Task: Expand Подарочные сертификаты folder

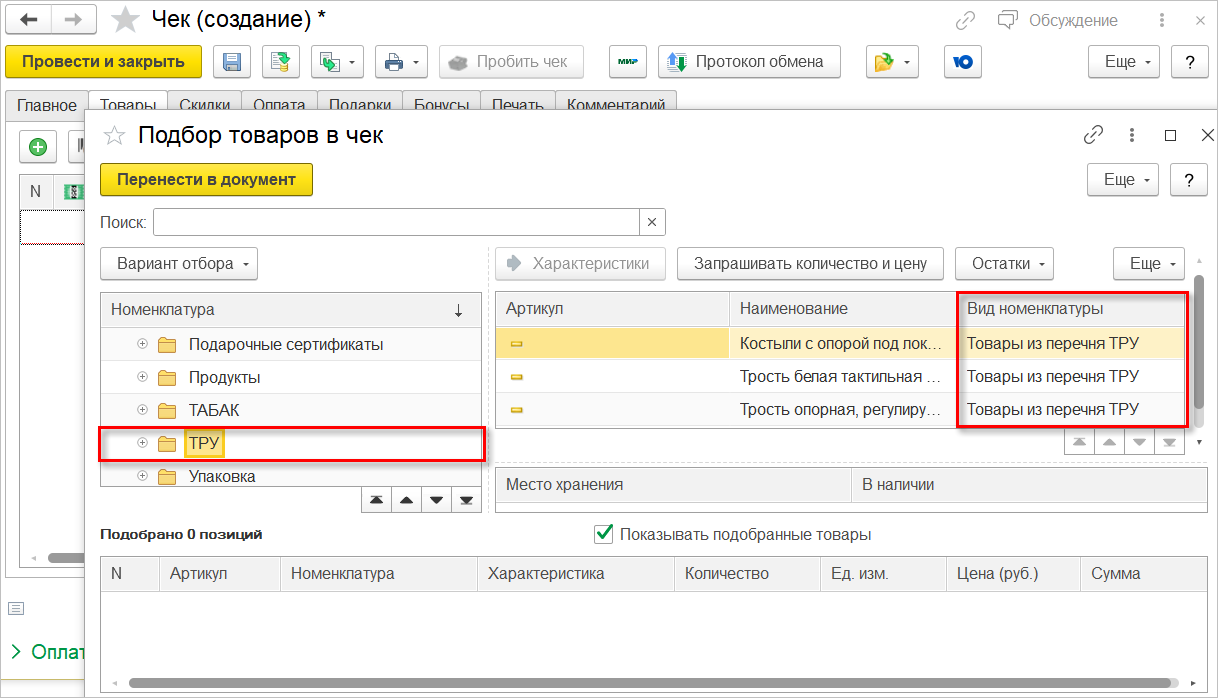Action: 142,344
